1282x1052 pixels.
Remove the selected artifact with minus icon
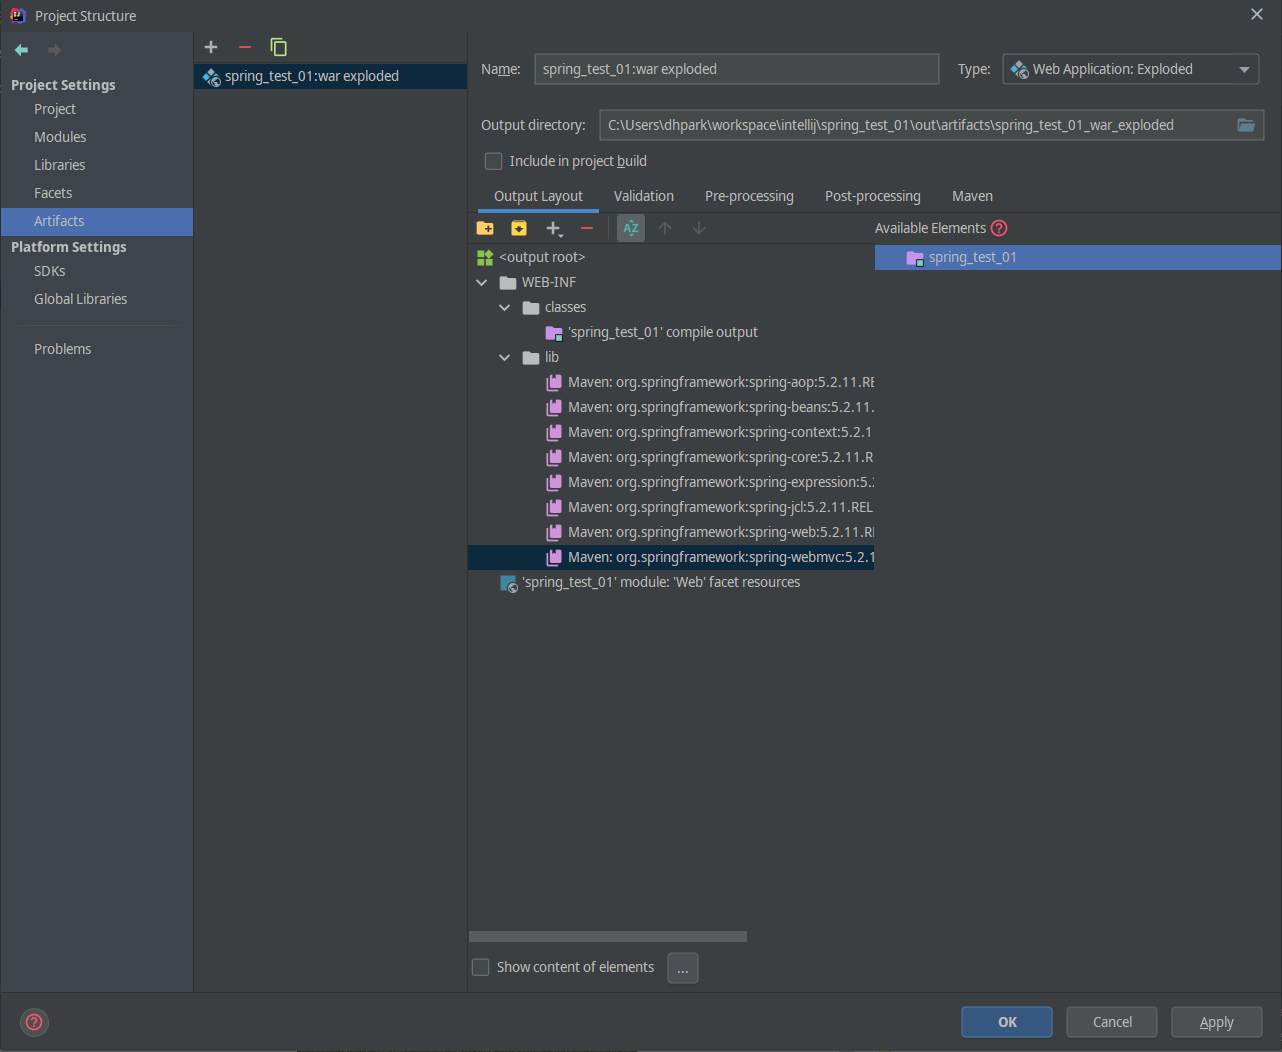(x=245, y=47)
